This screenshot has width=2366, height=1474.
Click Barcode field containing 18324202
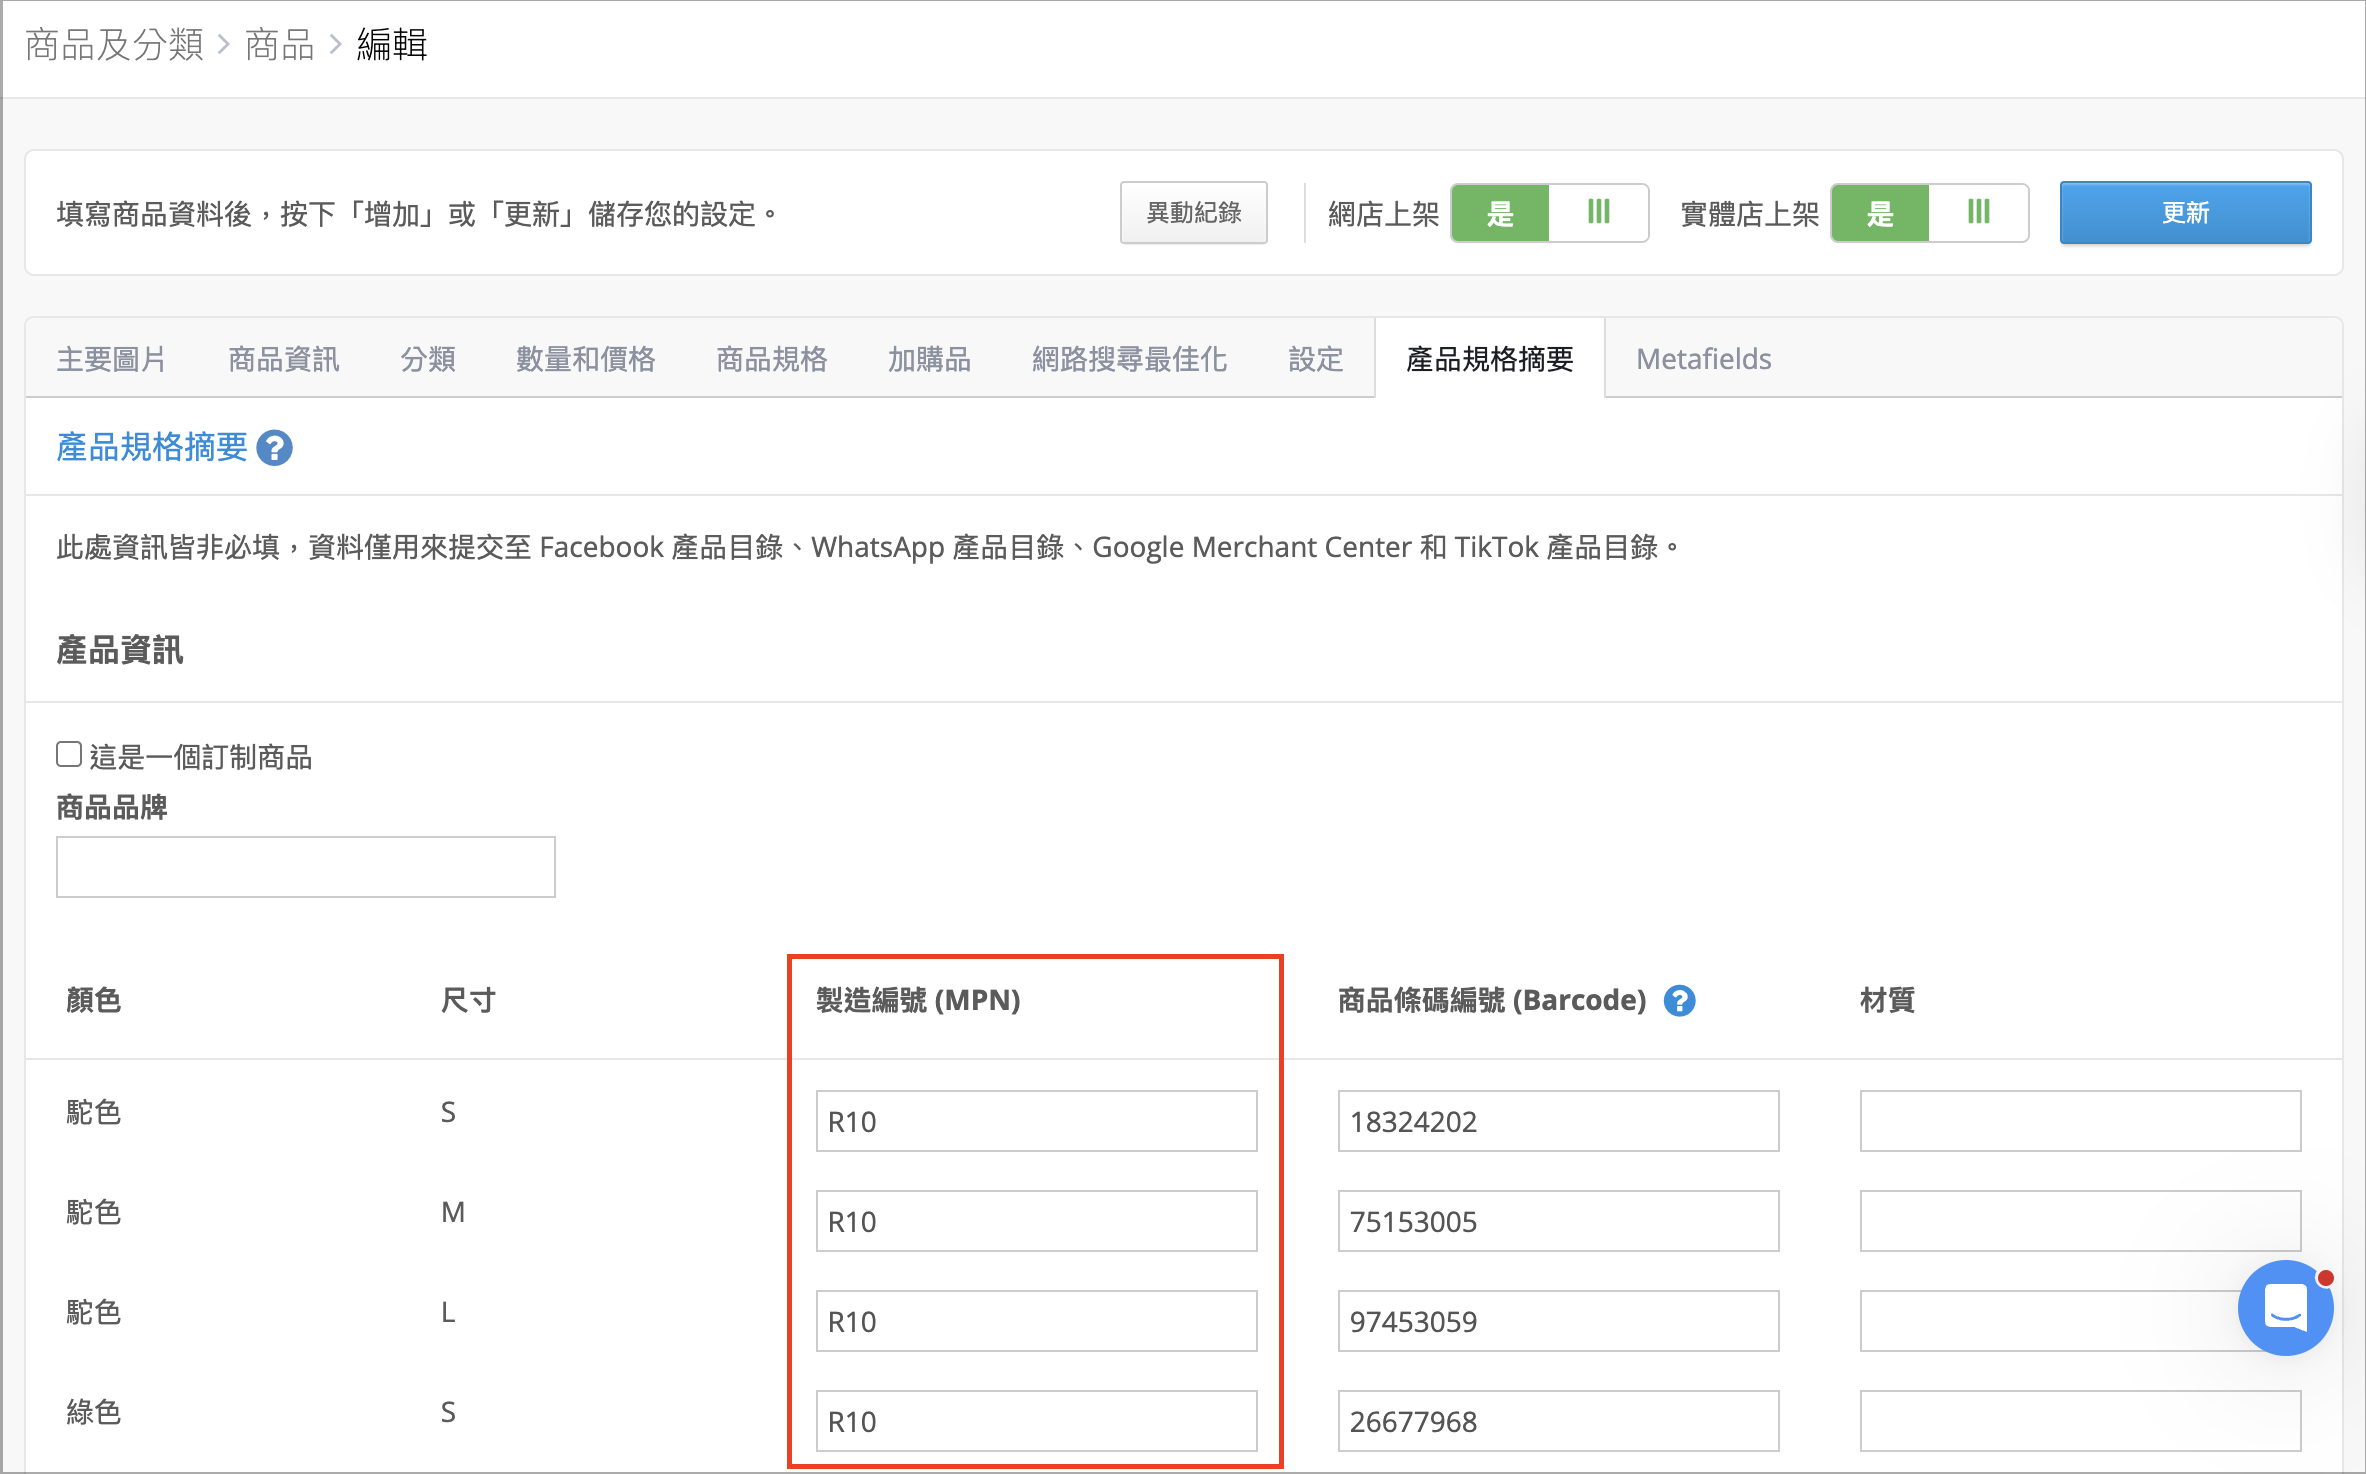pos(1559,1121)
